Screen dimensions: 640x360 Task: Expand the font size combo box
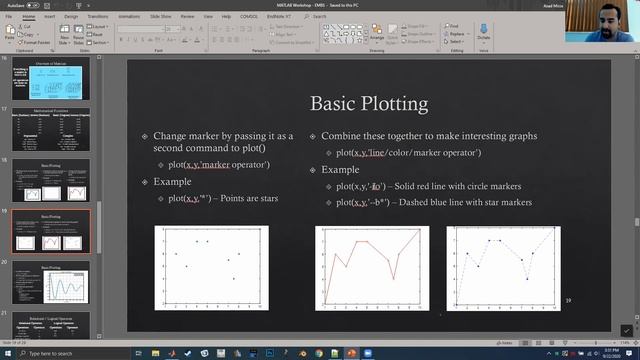coord(177,29)
